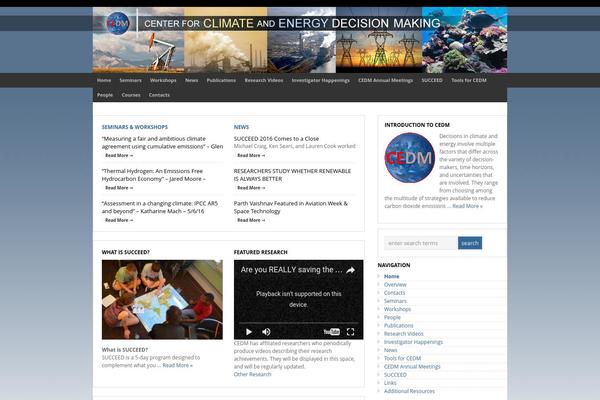Screen dimensions: 600x400
Task: Open Home in top menu bar
Action: pyautogui.click(x=104, y=80)
